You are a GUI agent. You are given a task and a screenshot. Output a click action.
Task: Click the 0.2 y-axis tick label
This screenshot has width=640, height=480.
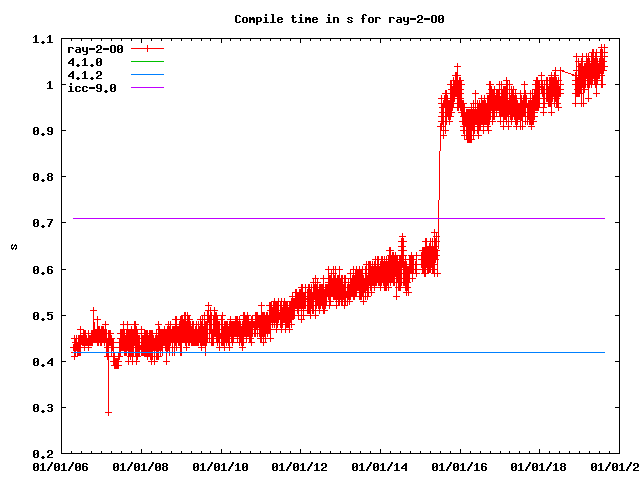pos(43,454)
